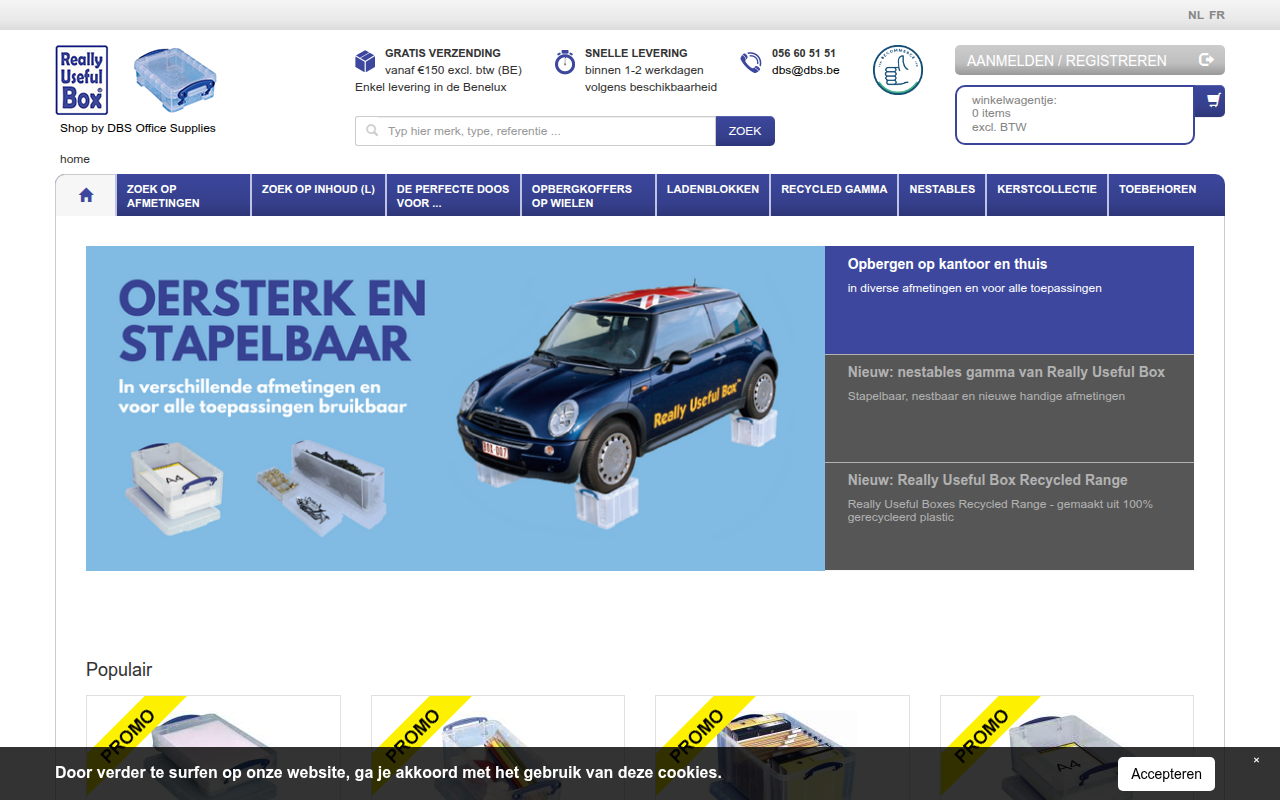Open the Toebehoren menu
Viewport: 1280px width, 800px height.
(x=1166, y=195)
